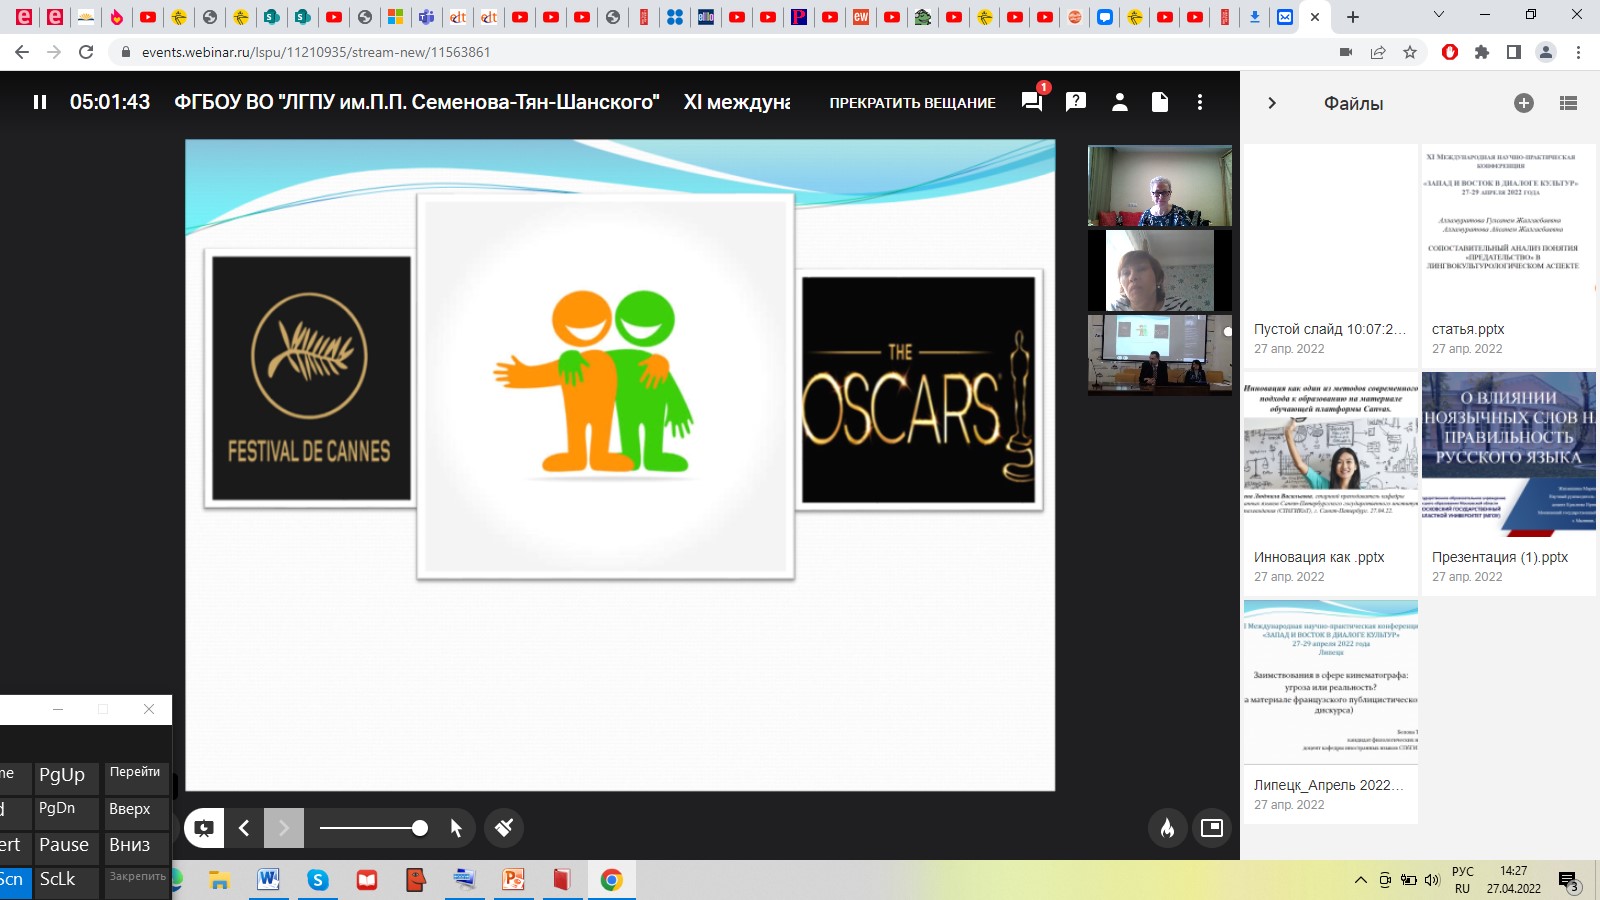
Task: Open Chrome three-dot menu
Action: tap(1579, 52)
